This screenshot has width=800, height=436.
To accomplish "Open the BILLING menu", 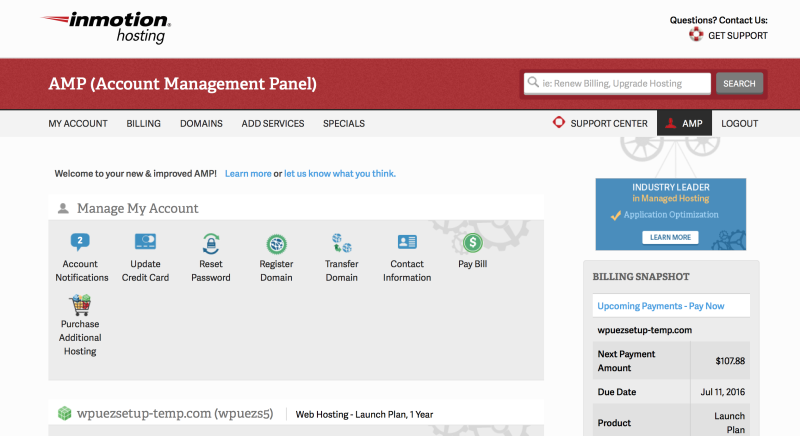I will [143, 123].
